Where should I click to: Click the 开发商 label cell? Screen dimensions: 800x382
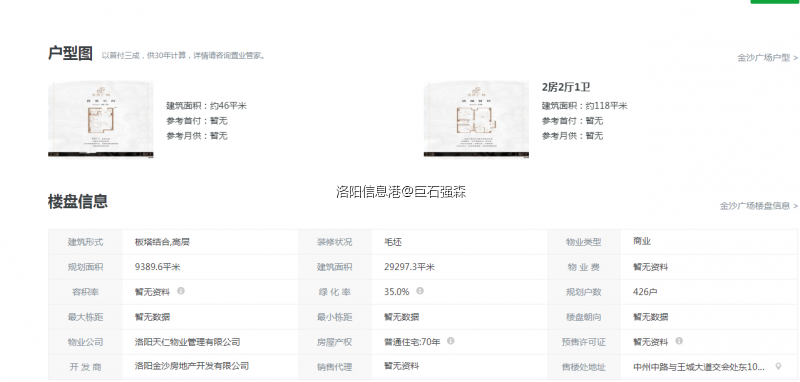[x=86, y=367]
